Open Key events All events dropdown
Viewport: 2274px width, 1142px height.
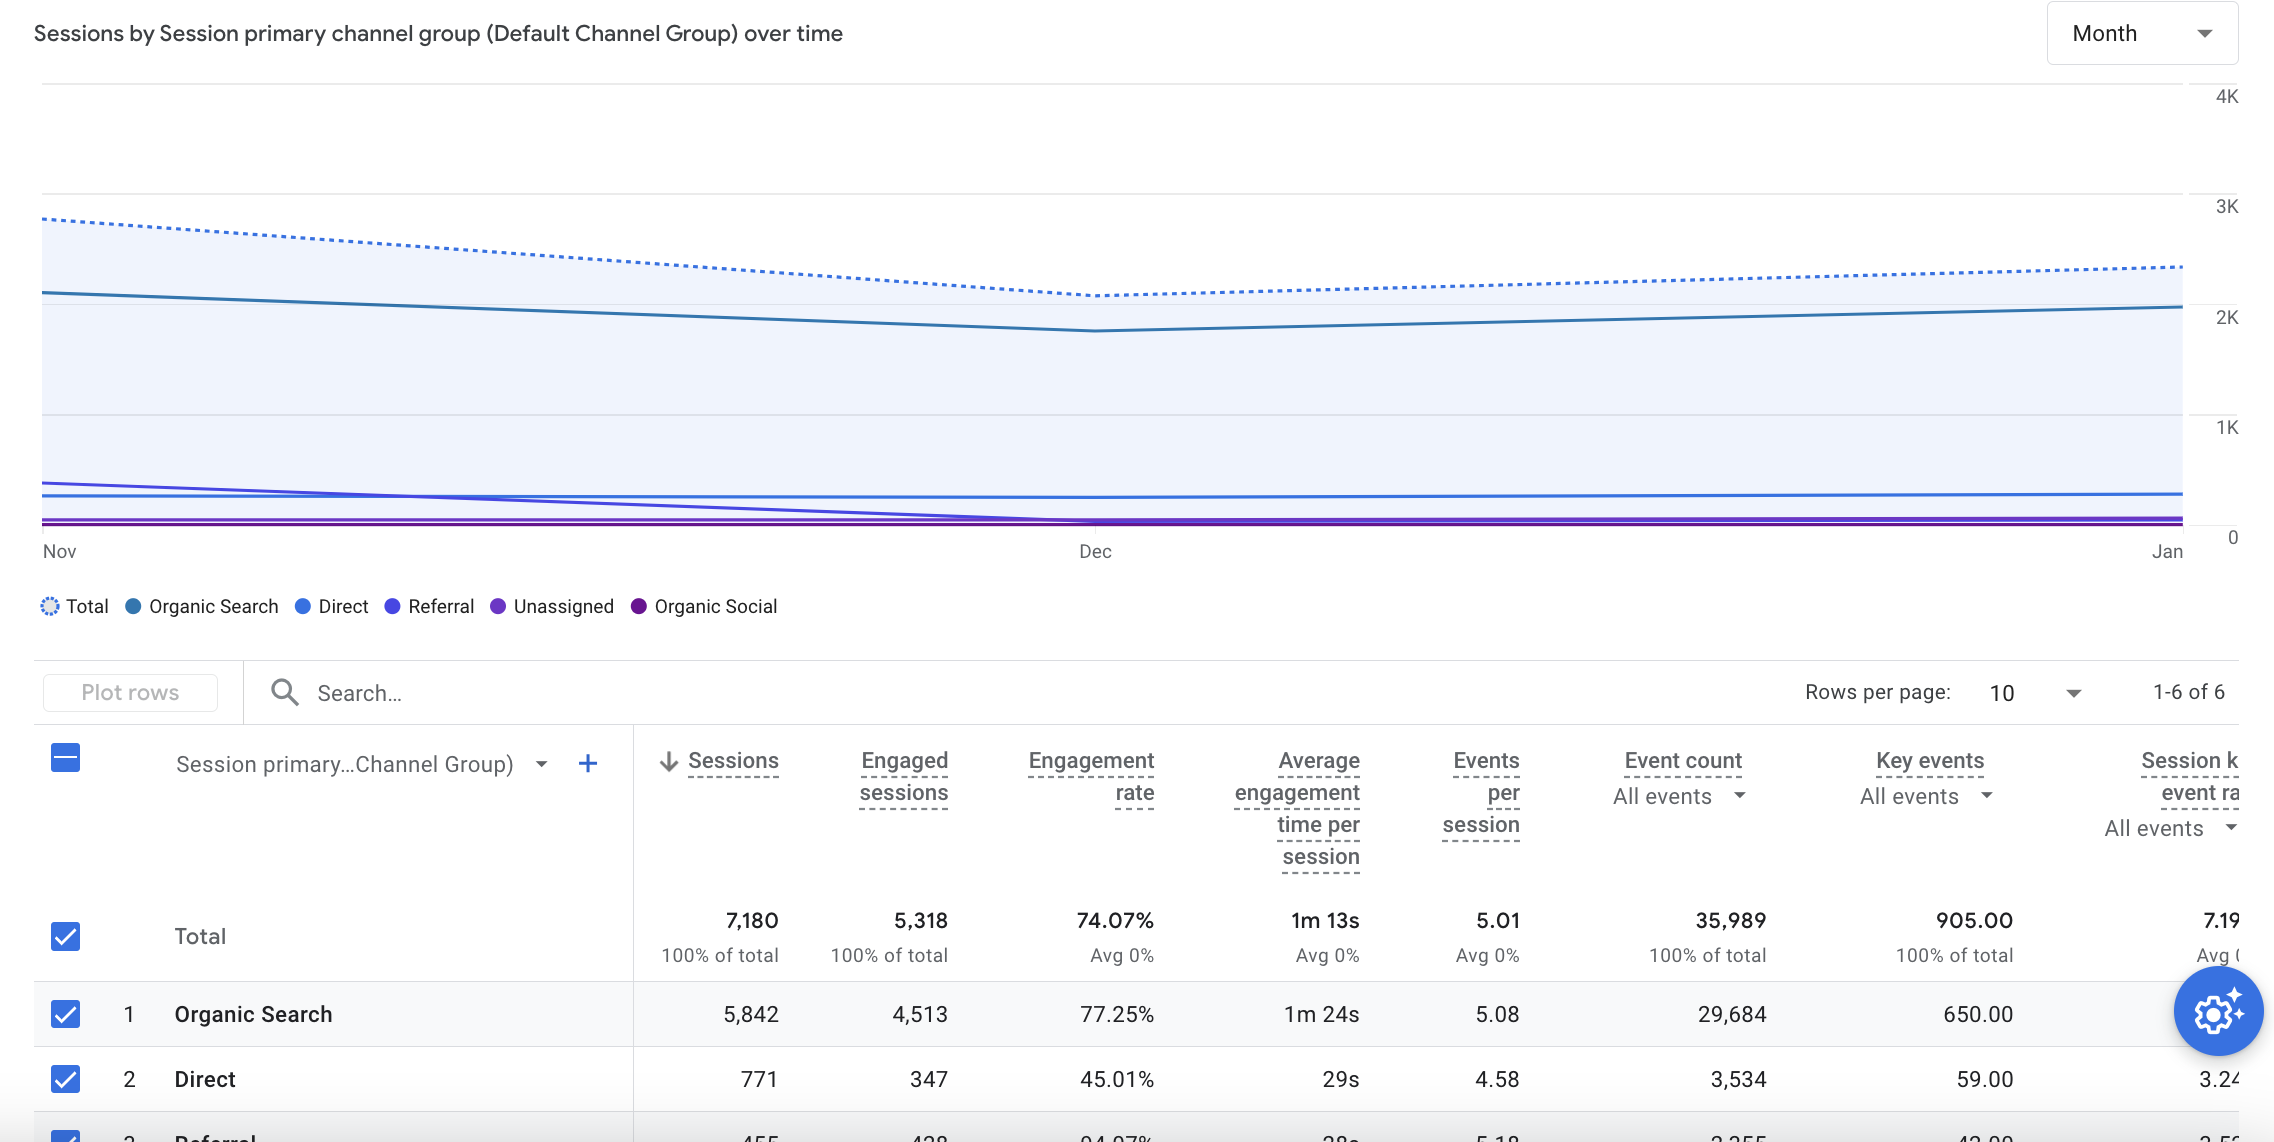[1927, 797]
